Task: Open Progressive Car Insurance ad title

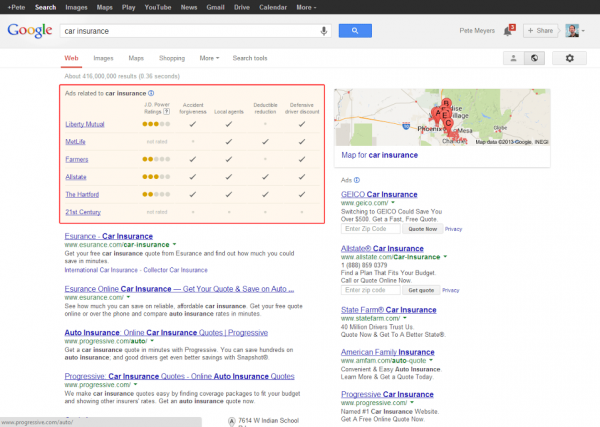Action: click(x=387, y=394)
